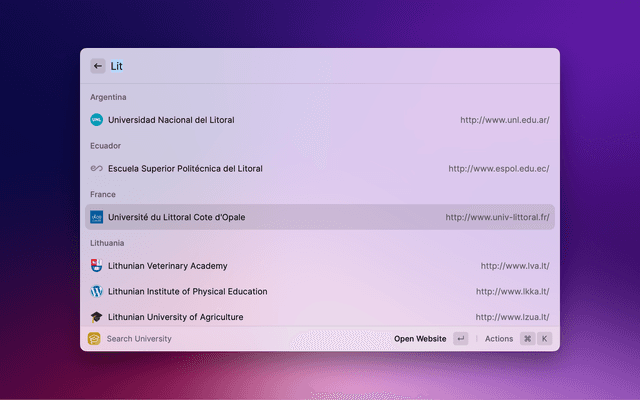Image resolution: width=640 pixels, height=400 pixels.
Task: Click the back arrow button
Action: click(x=98, y=66)
